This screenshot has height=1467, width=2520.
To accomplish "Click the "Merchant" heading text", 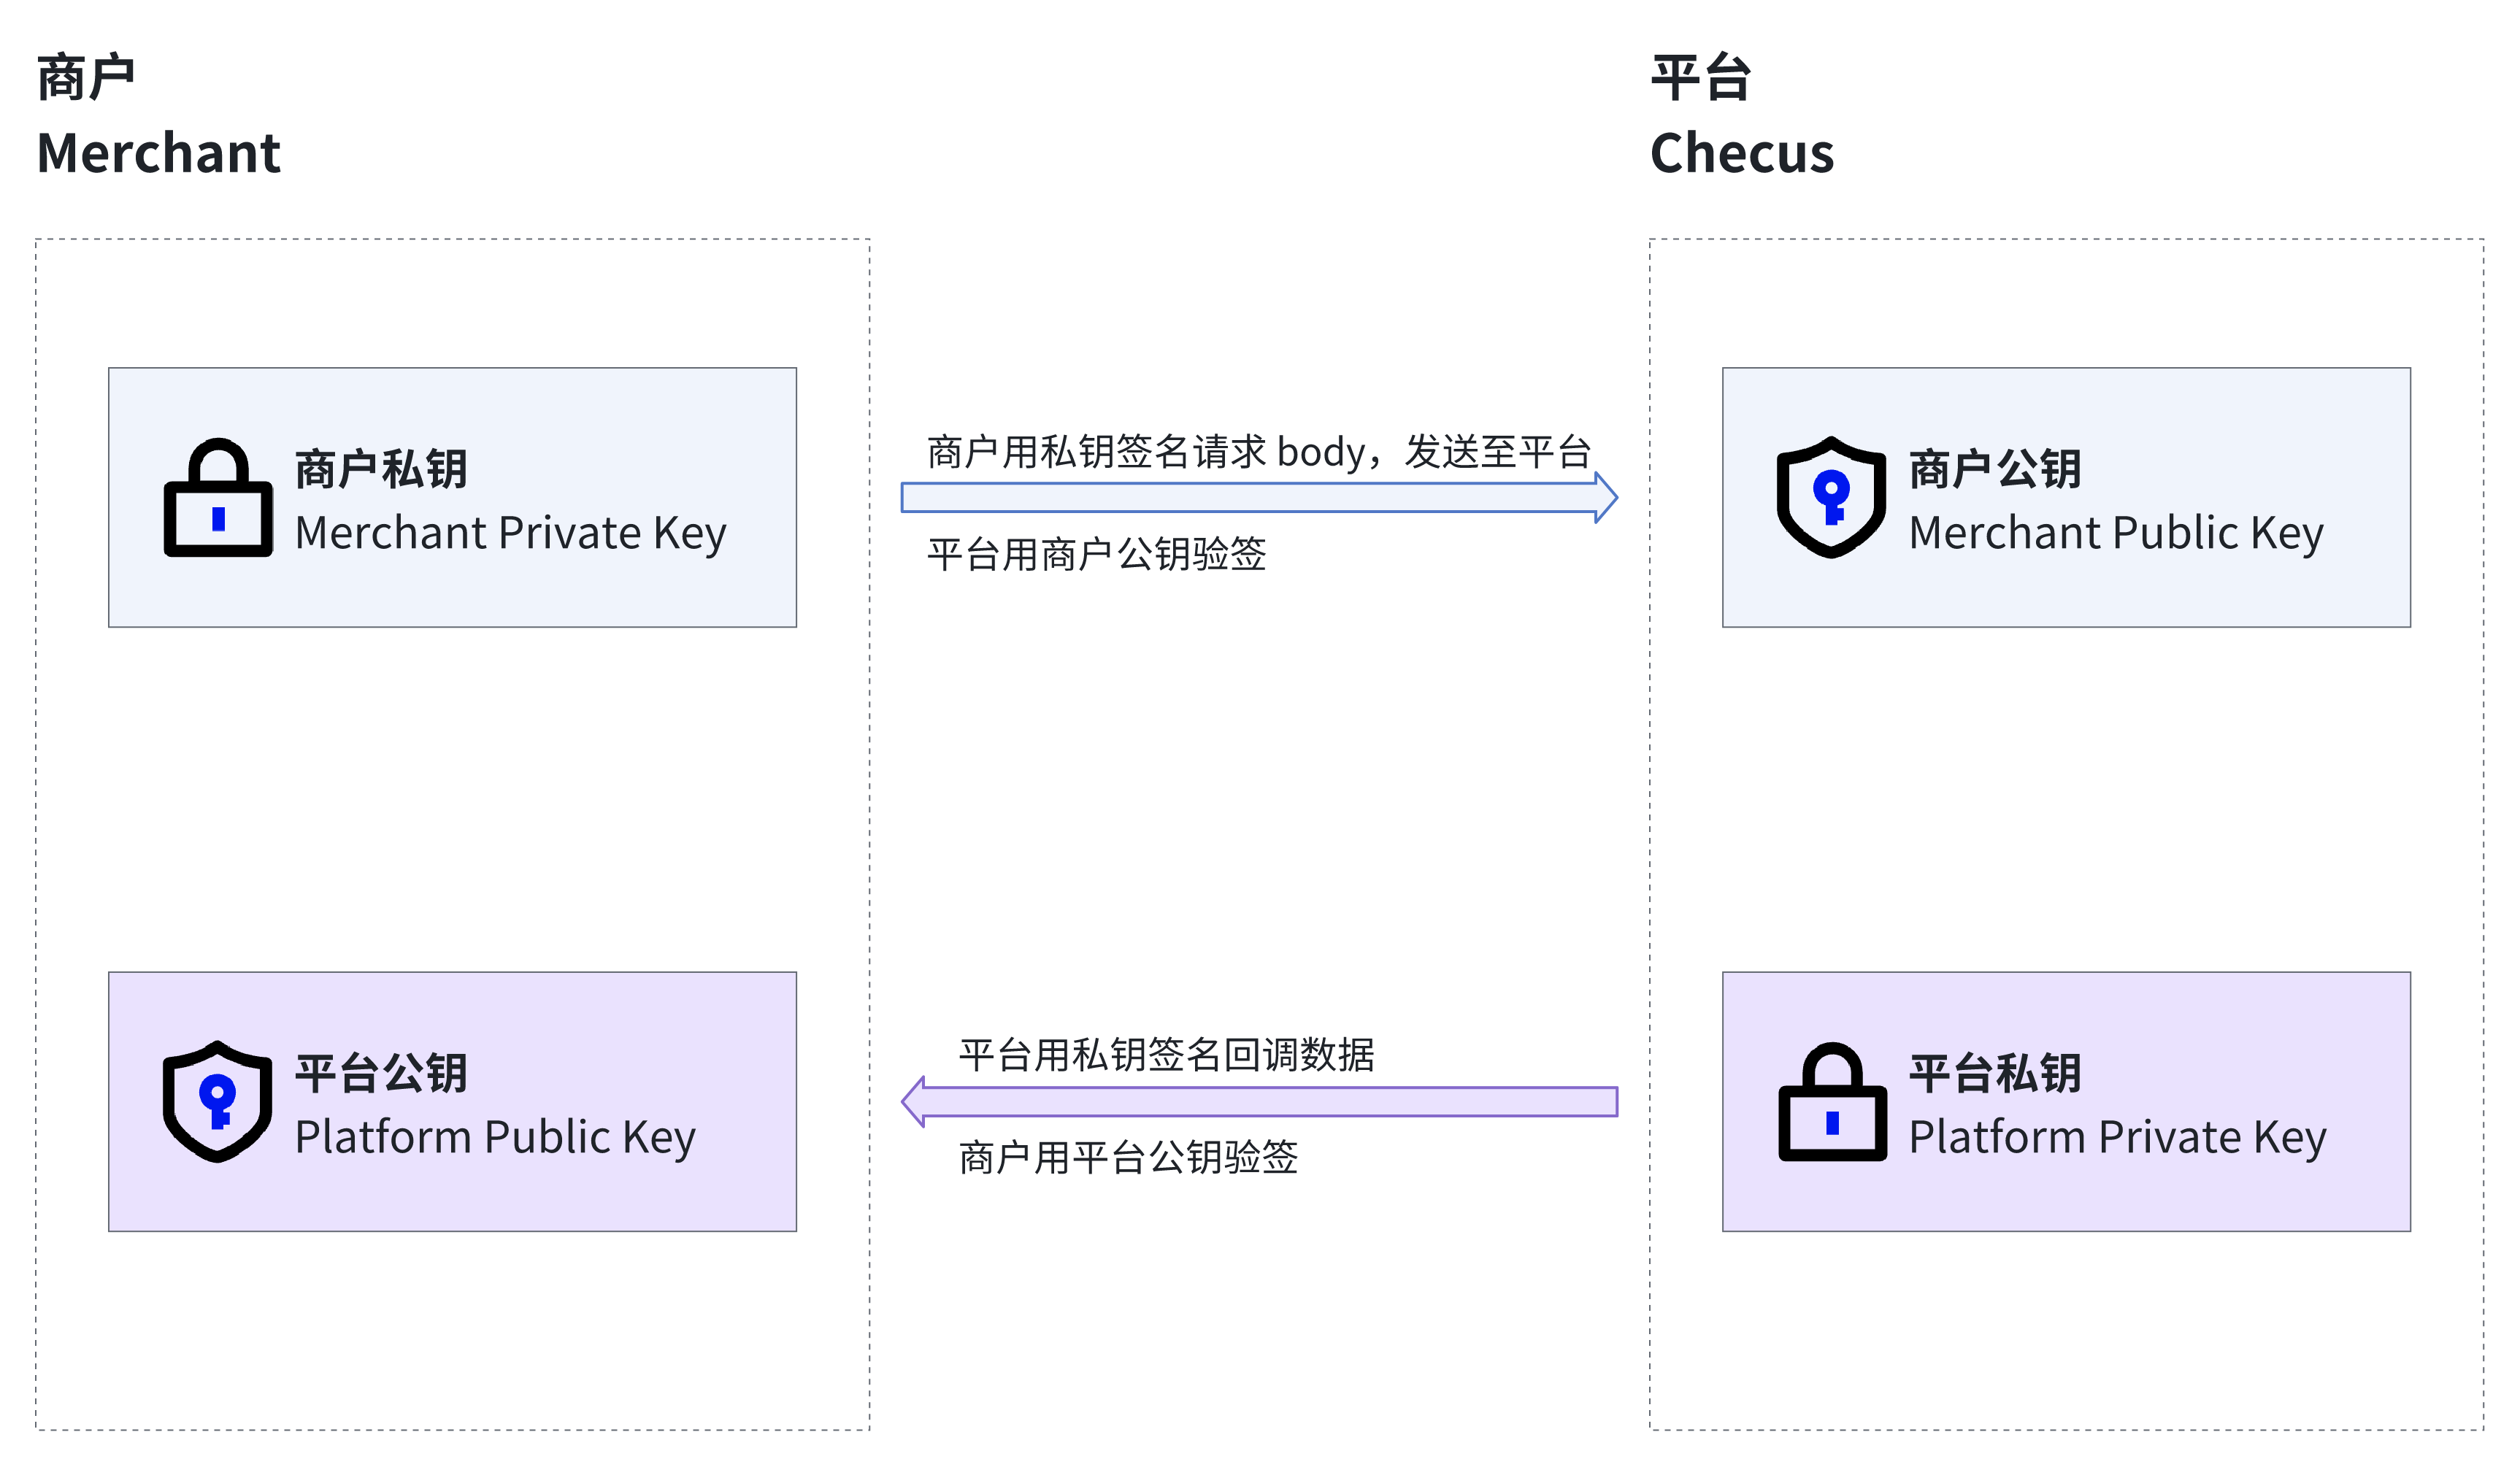I will pos(158,153).
